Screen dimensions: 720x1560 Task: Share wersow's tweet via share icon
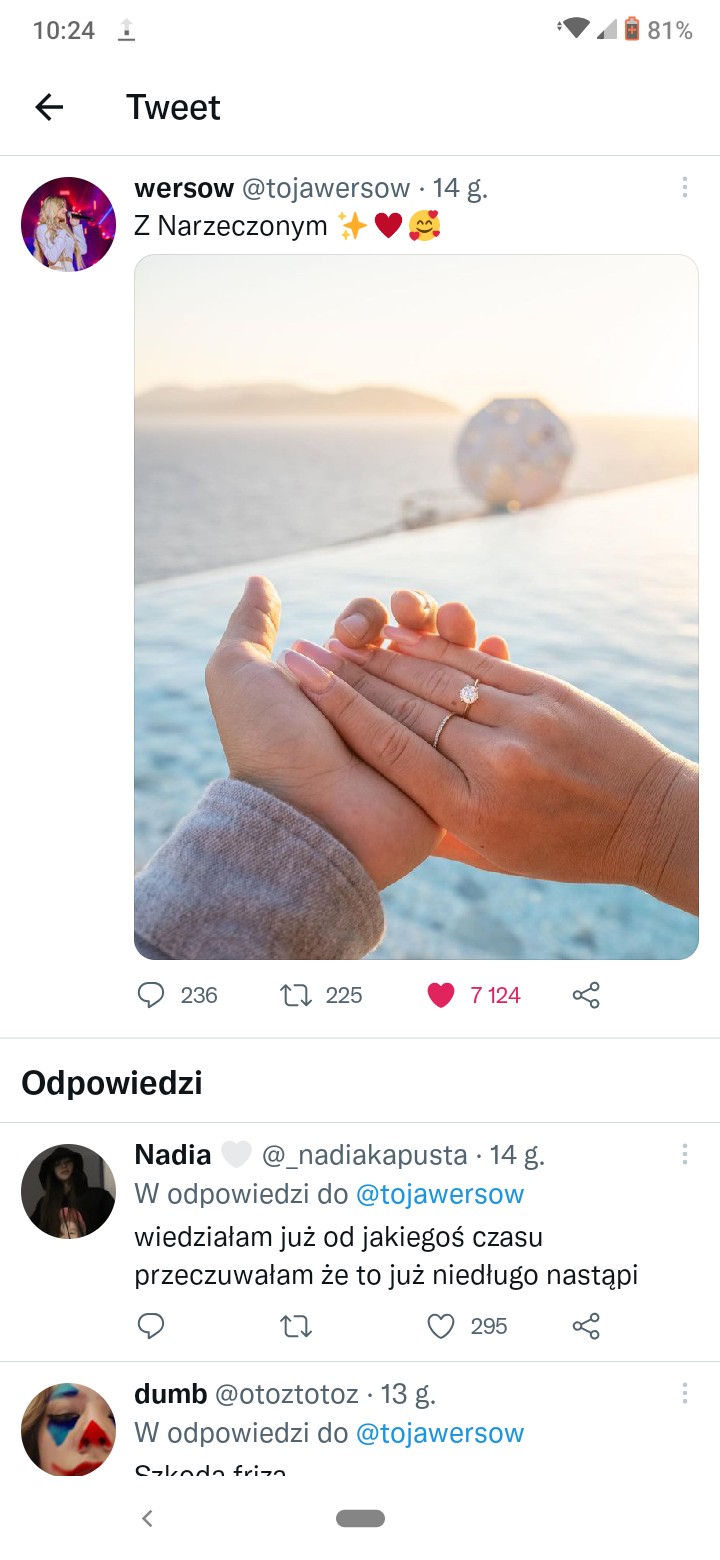(586, 995)
